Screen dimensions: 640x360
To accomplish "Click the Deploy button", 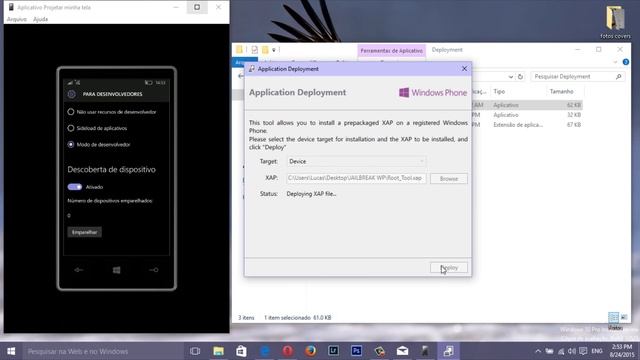I will [449, 268].
